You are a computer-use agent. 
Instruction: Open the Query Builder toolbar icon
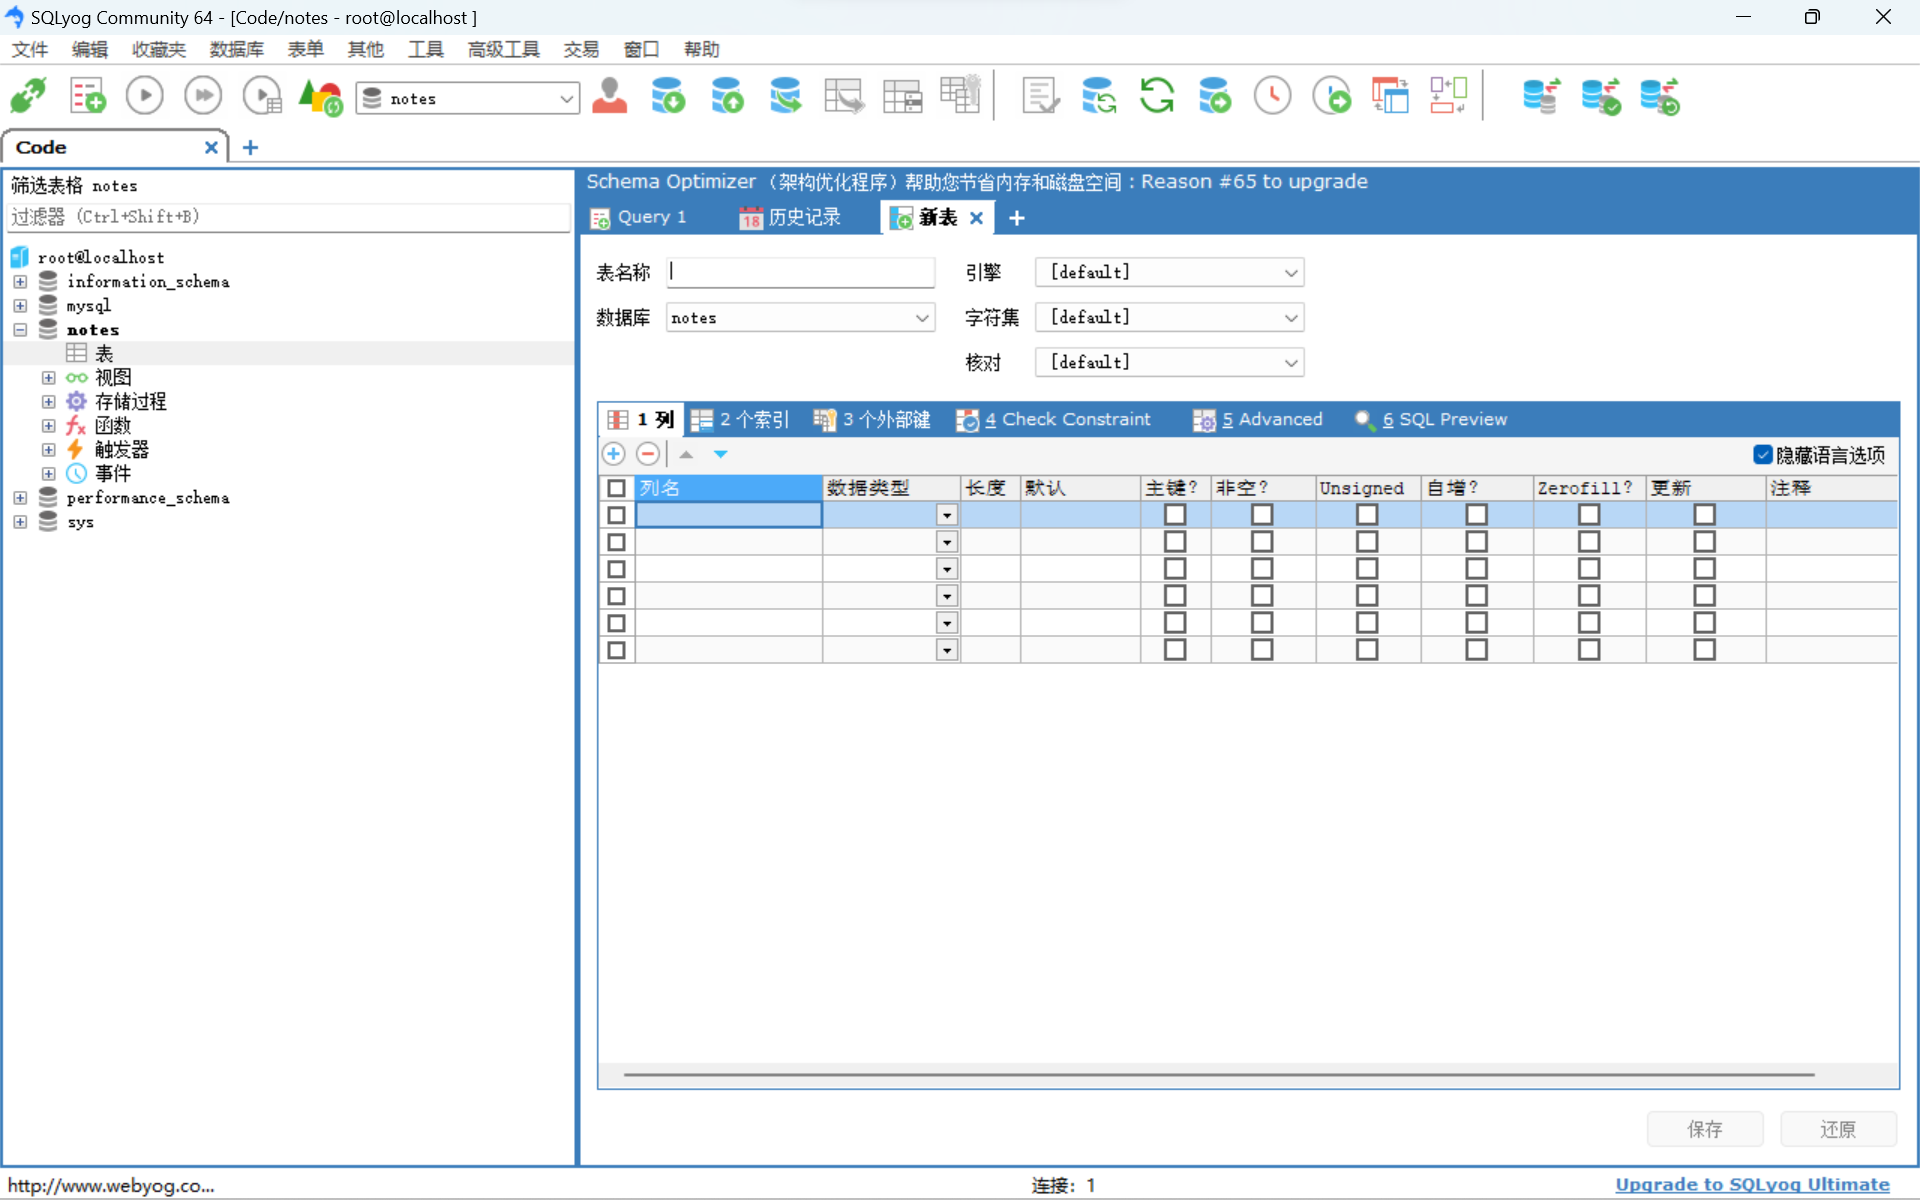pyautogui.click(x=1390, y=97)
